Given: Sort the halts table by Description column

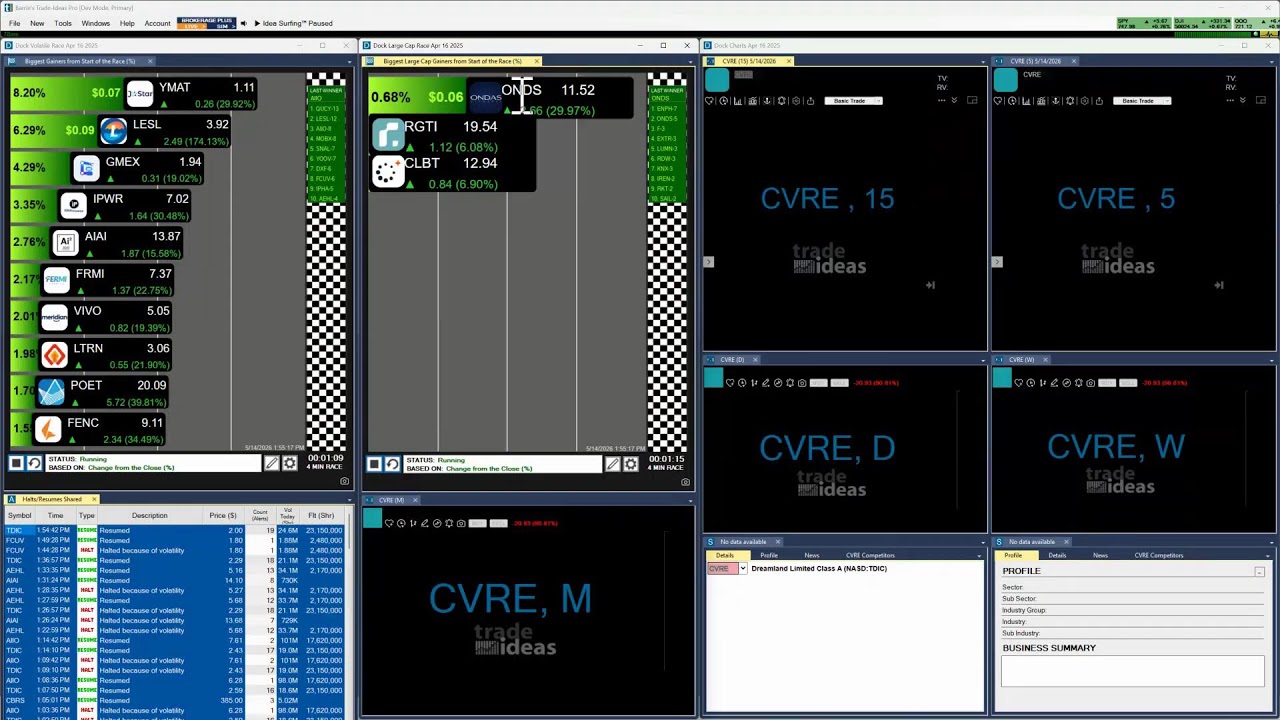Looking at the screenshot, I should [149, 516].
